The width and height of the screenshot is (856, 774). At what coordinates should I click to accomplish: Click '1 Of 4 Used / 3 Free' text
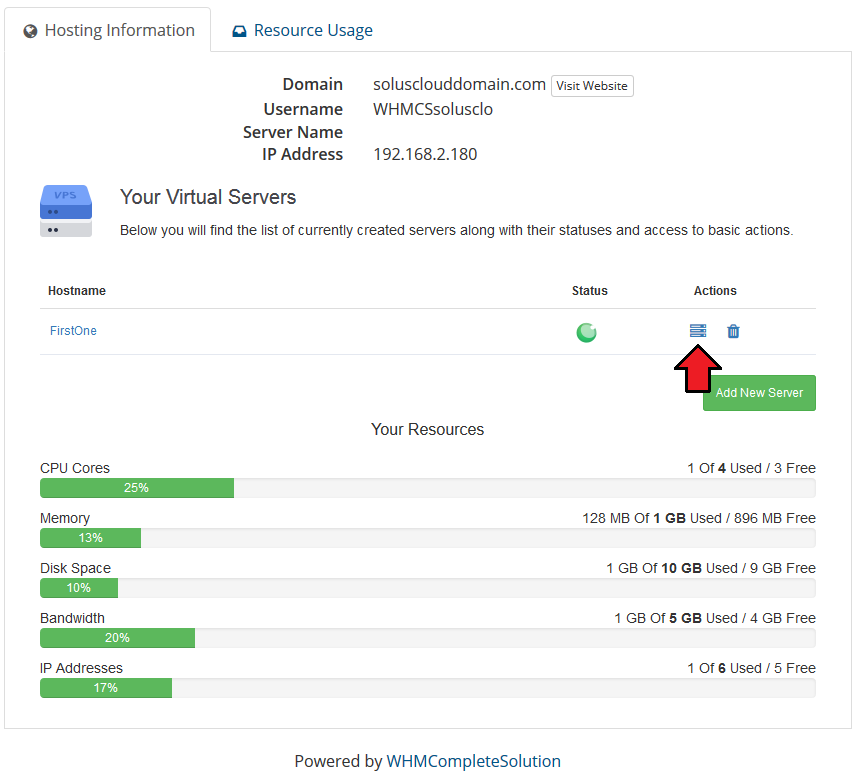pyautogui.click(x=751, y=468)
